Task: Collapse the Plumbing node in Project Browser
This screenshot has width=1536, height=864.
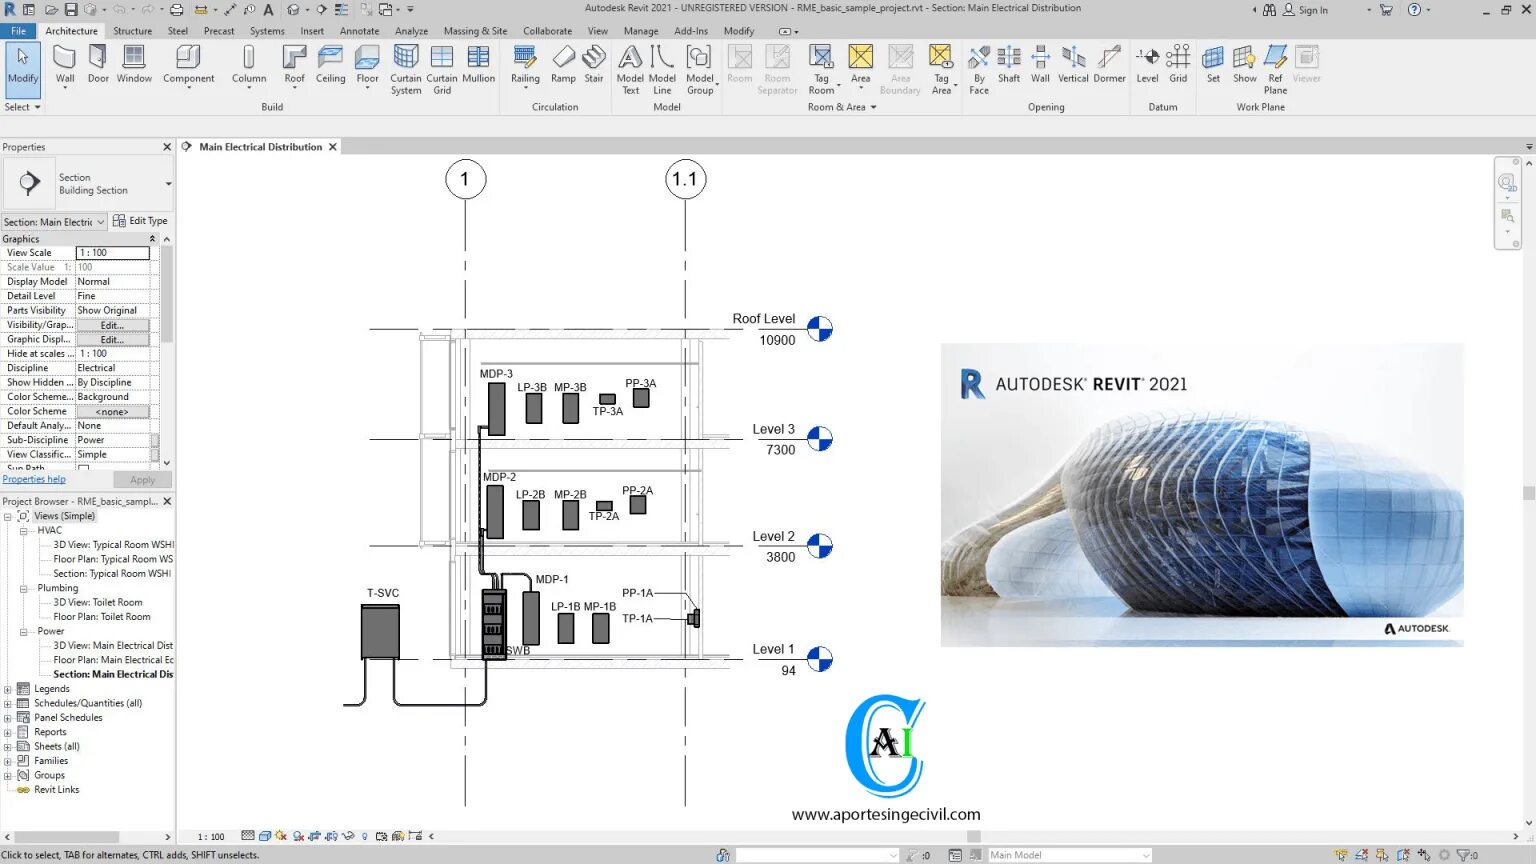Action: 23,588
